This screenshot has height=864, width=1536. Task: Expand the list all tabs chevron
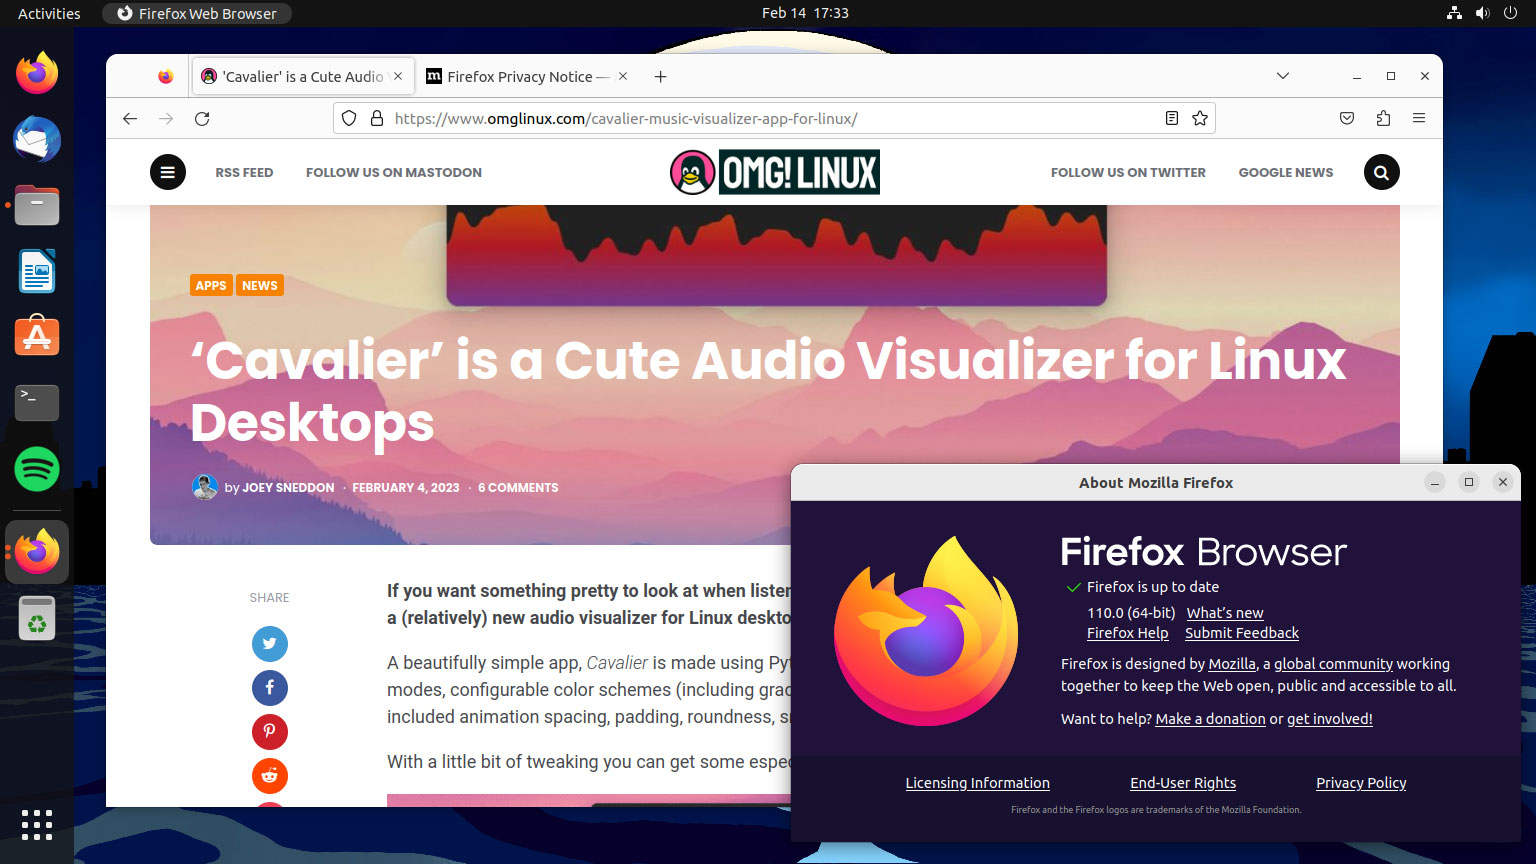[x=1283, y=76]
